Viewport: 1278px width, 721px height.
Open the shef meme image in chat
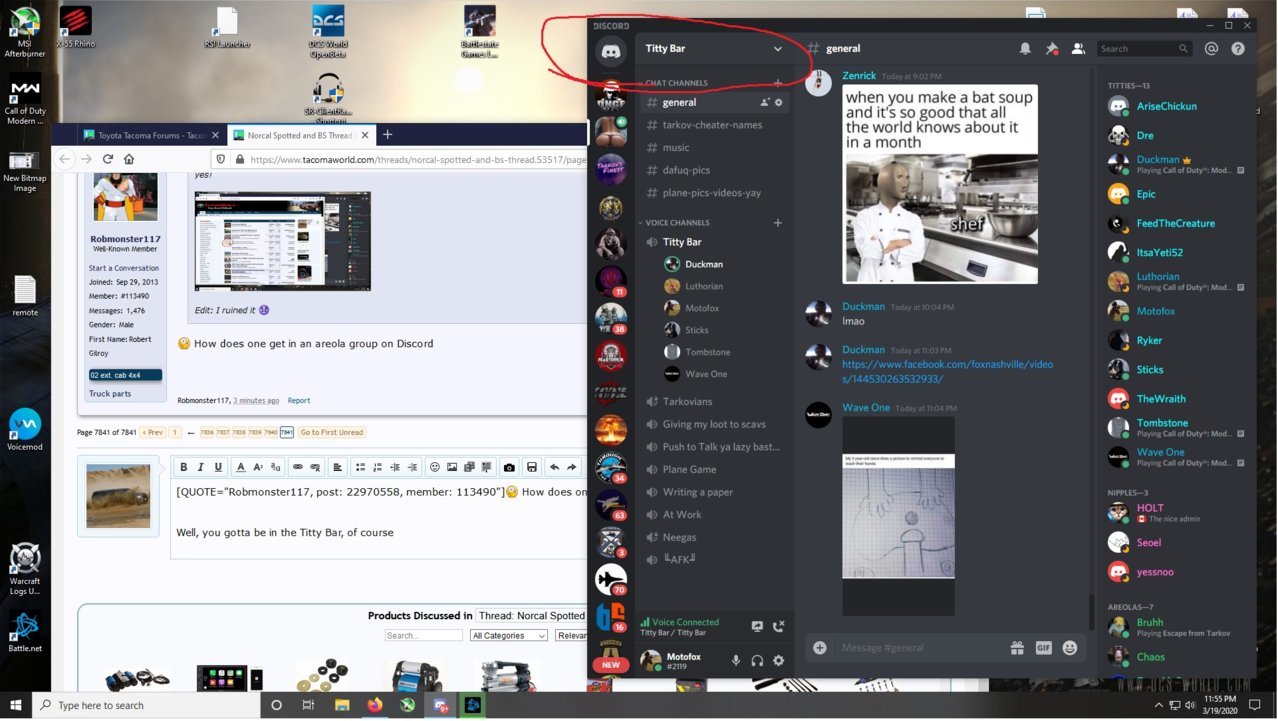point(940,184)
